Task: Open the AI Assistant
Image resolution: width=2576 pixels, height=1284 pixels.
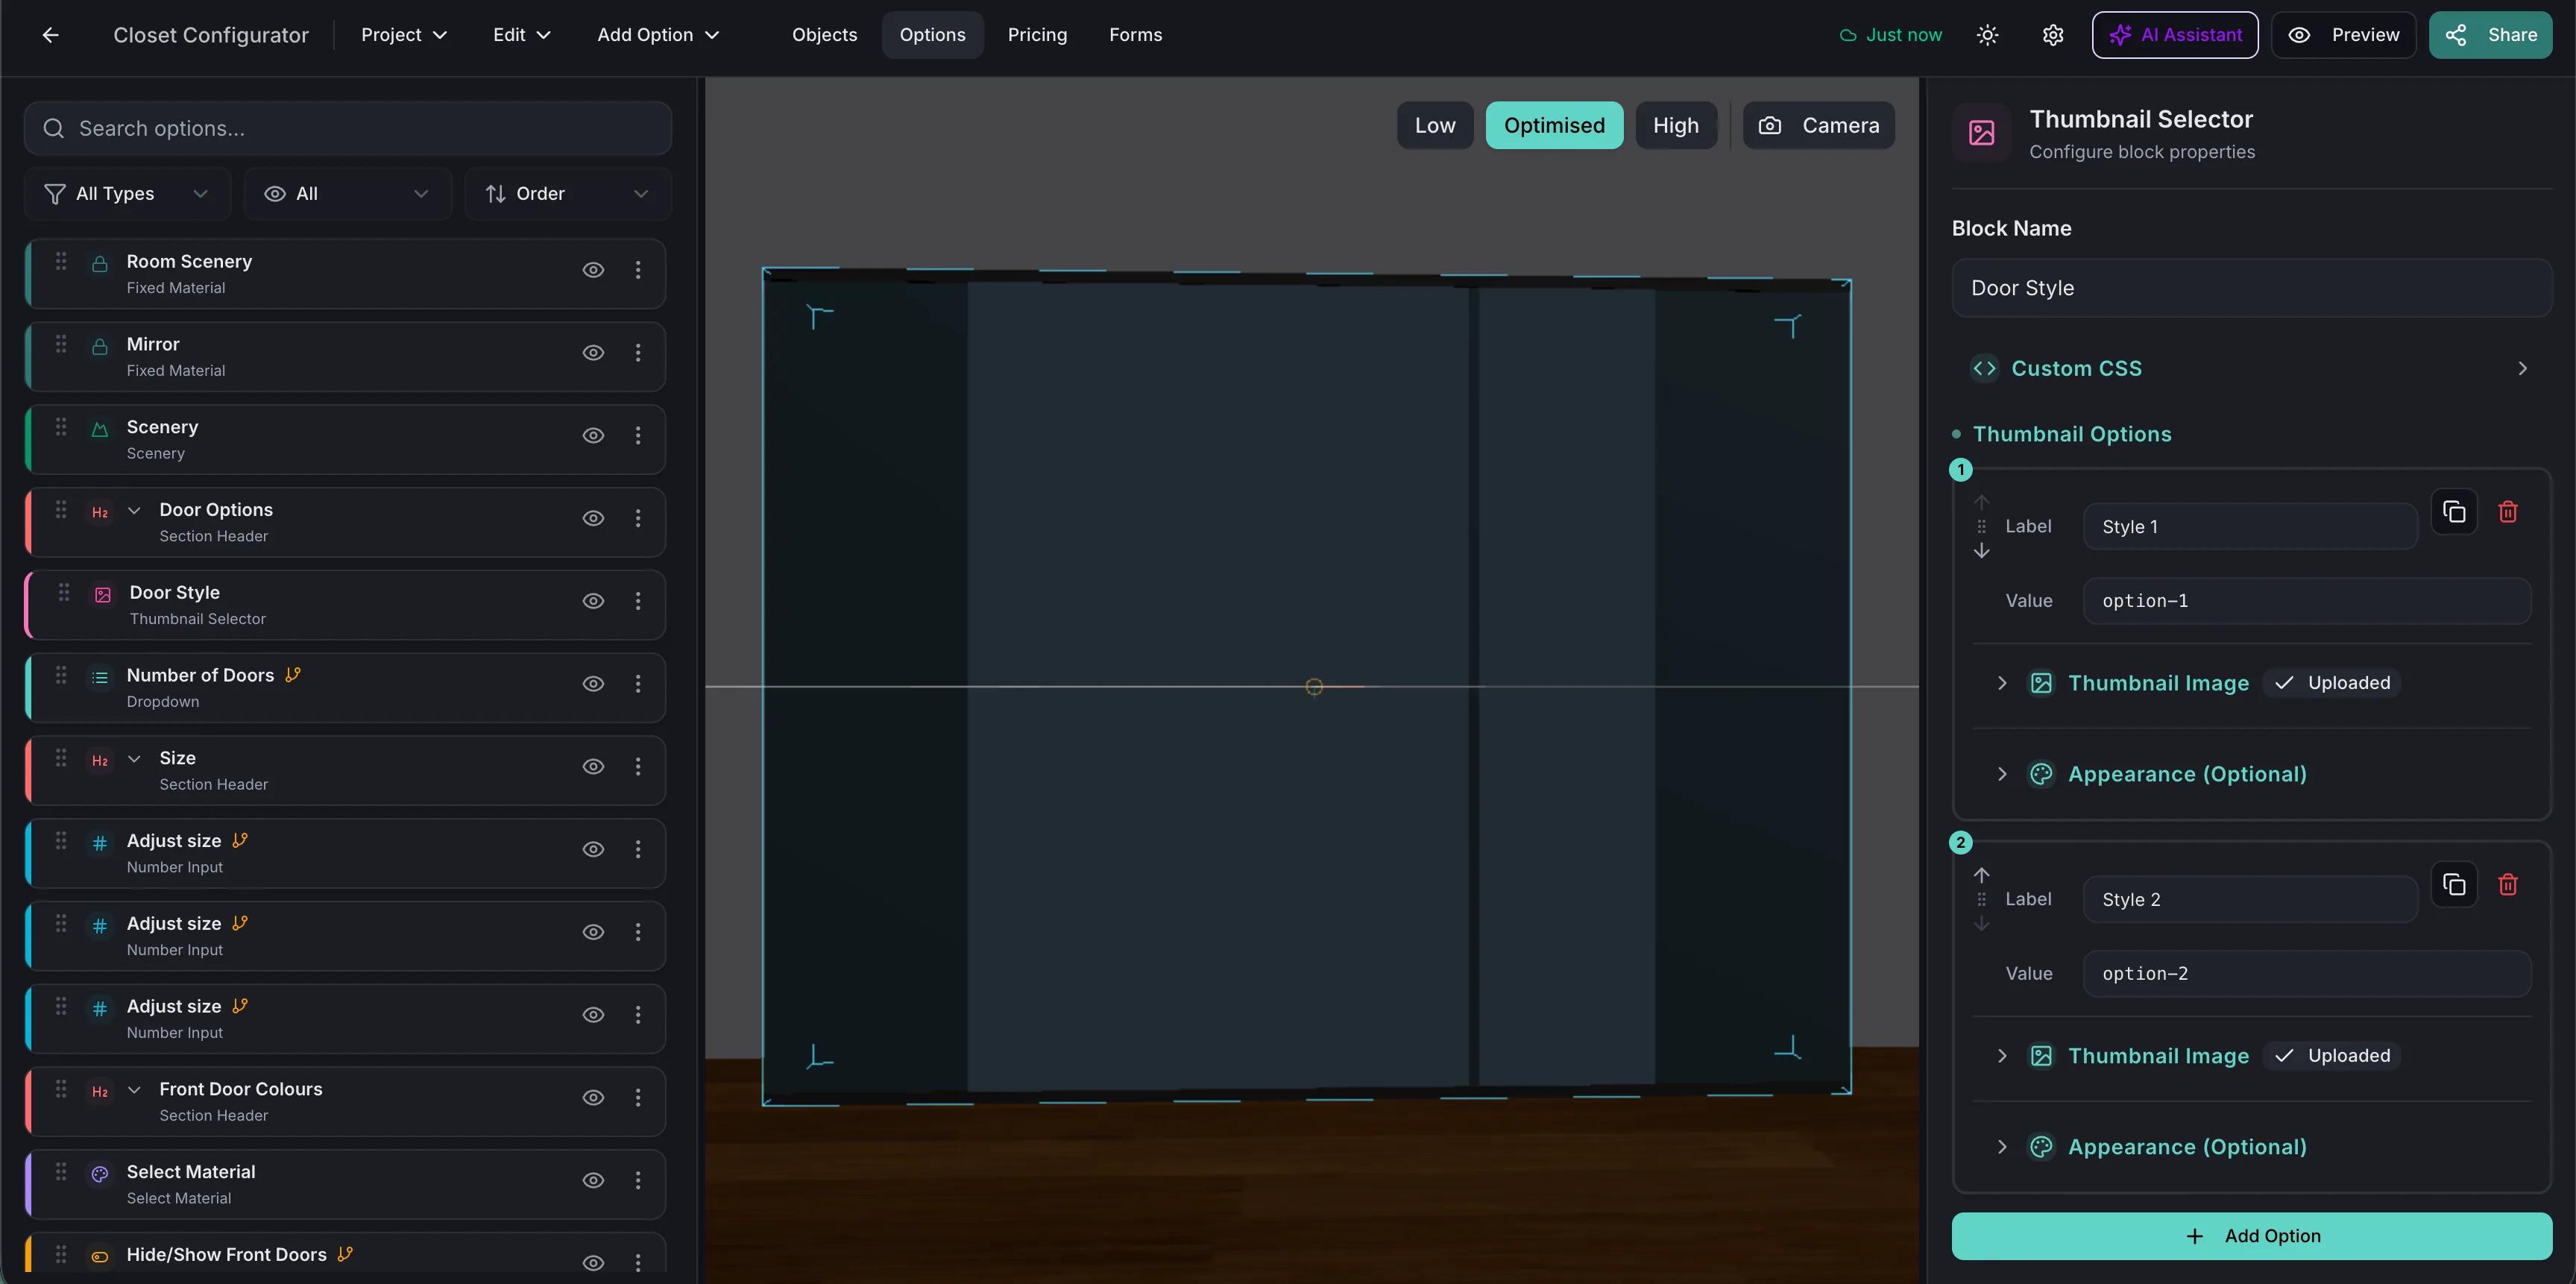Action: point(2175,35)
